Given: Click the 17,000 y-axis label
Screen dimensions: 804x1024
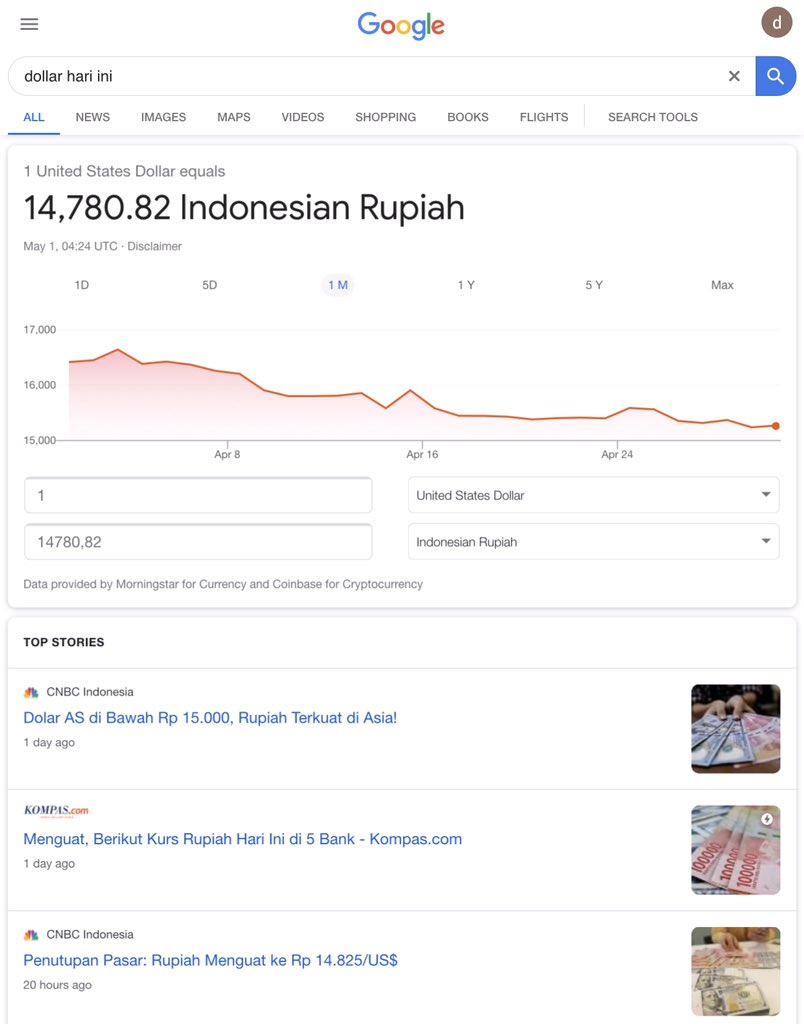Looking at the screenshot, I should pos(40,330).
